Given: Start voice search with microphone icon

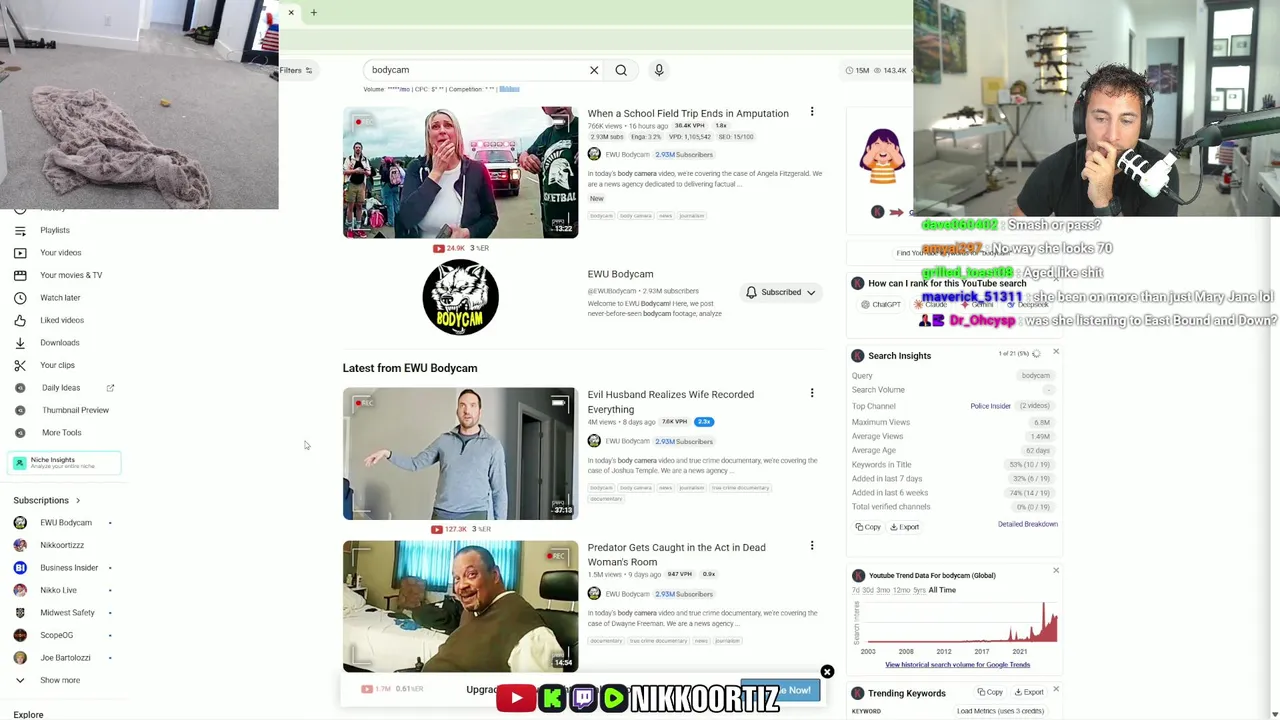Looking at the screenshot, I should pos(659,70).
